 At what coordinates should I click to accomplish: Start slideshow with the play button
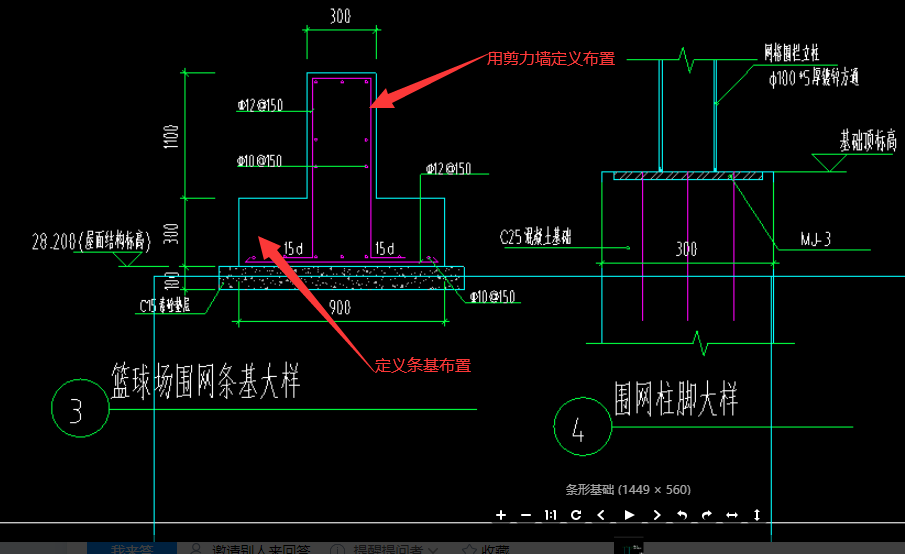629,515
